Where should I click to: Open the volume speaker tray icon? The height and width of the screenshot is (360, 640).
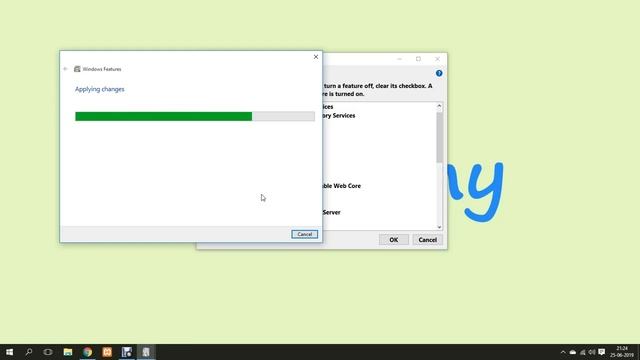592,352
